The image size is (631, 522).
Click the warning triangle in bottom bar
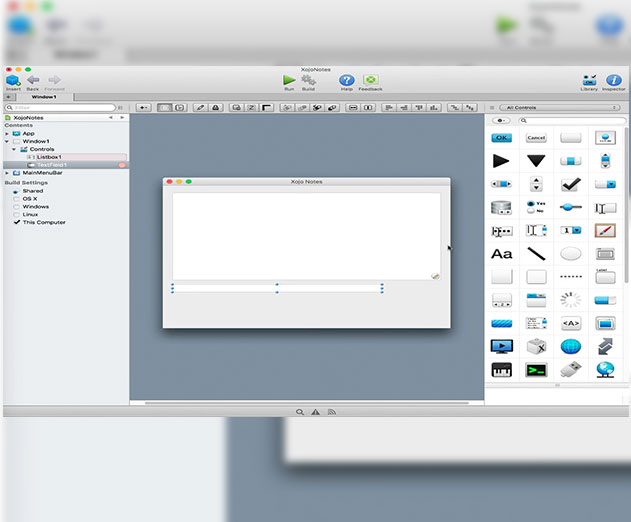coord(316,412)
